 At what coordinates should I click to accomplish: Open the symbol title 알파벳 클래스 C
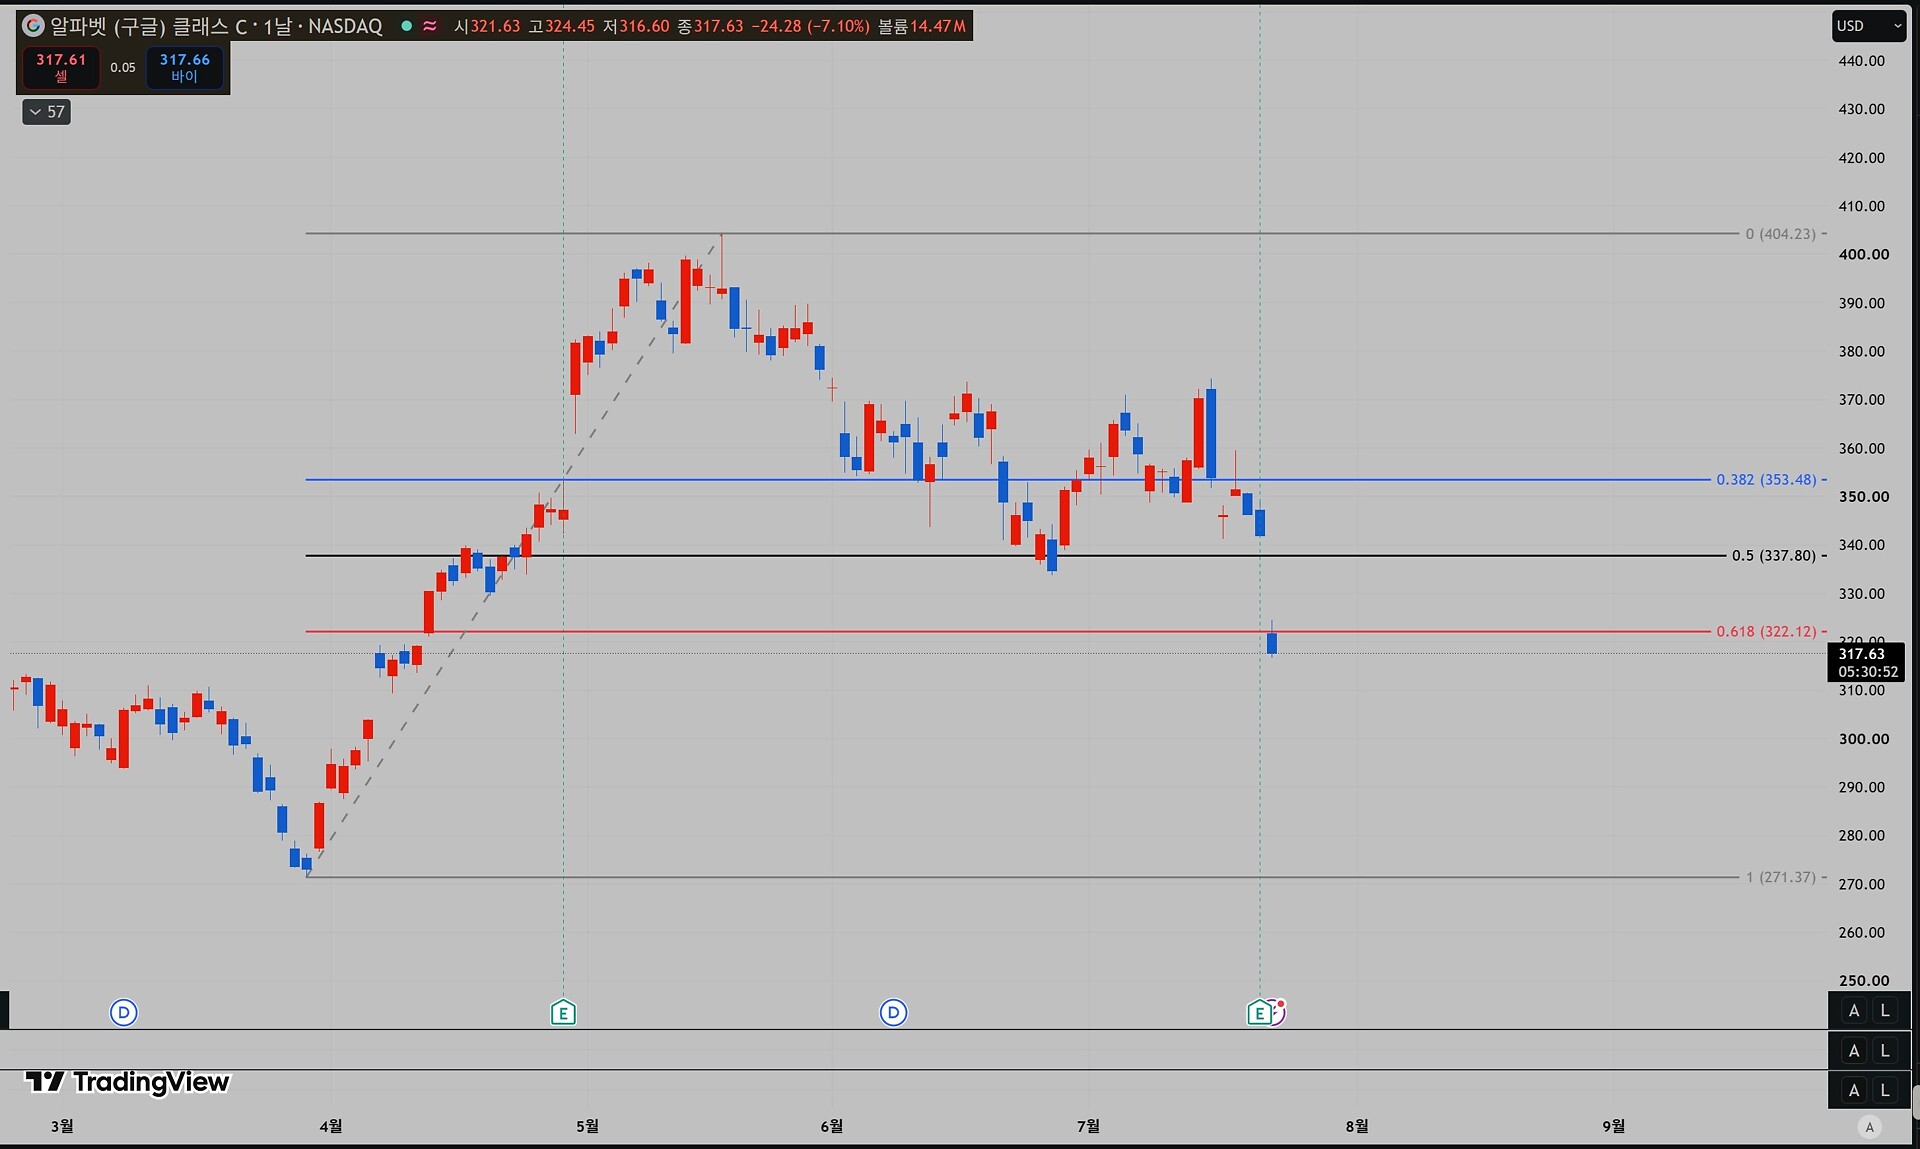point(216,26)
